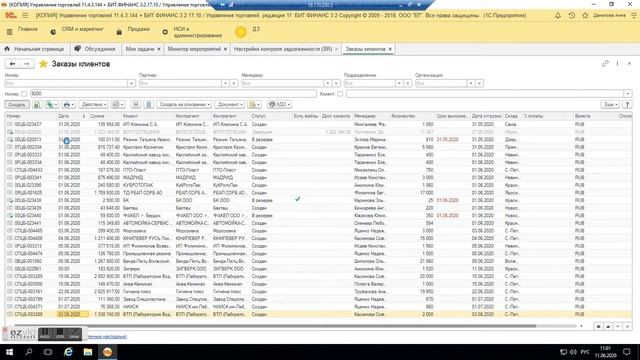Close the Заказы клиентов tab
The height and width of the screenshot is (360, 640).
pos(390,49)
